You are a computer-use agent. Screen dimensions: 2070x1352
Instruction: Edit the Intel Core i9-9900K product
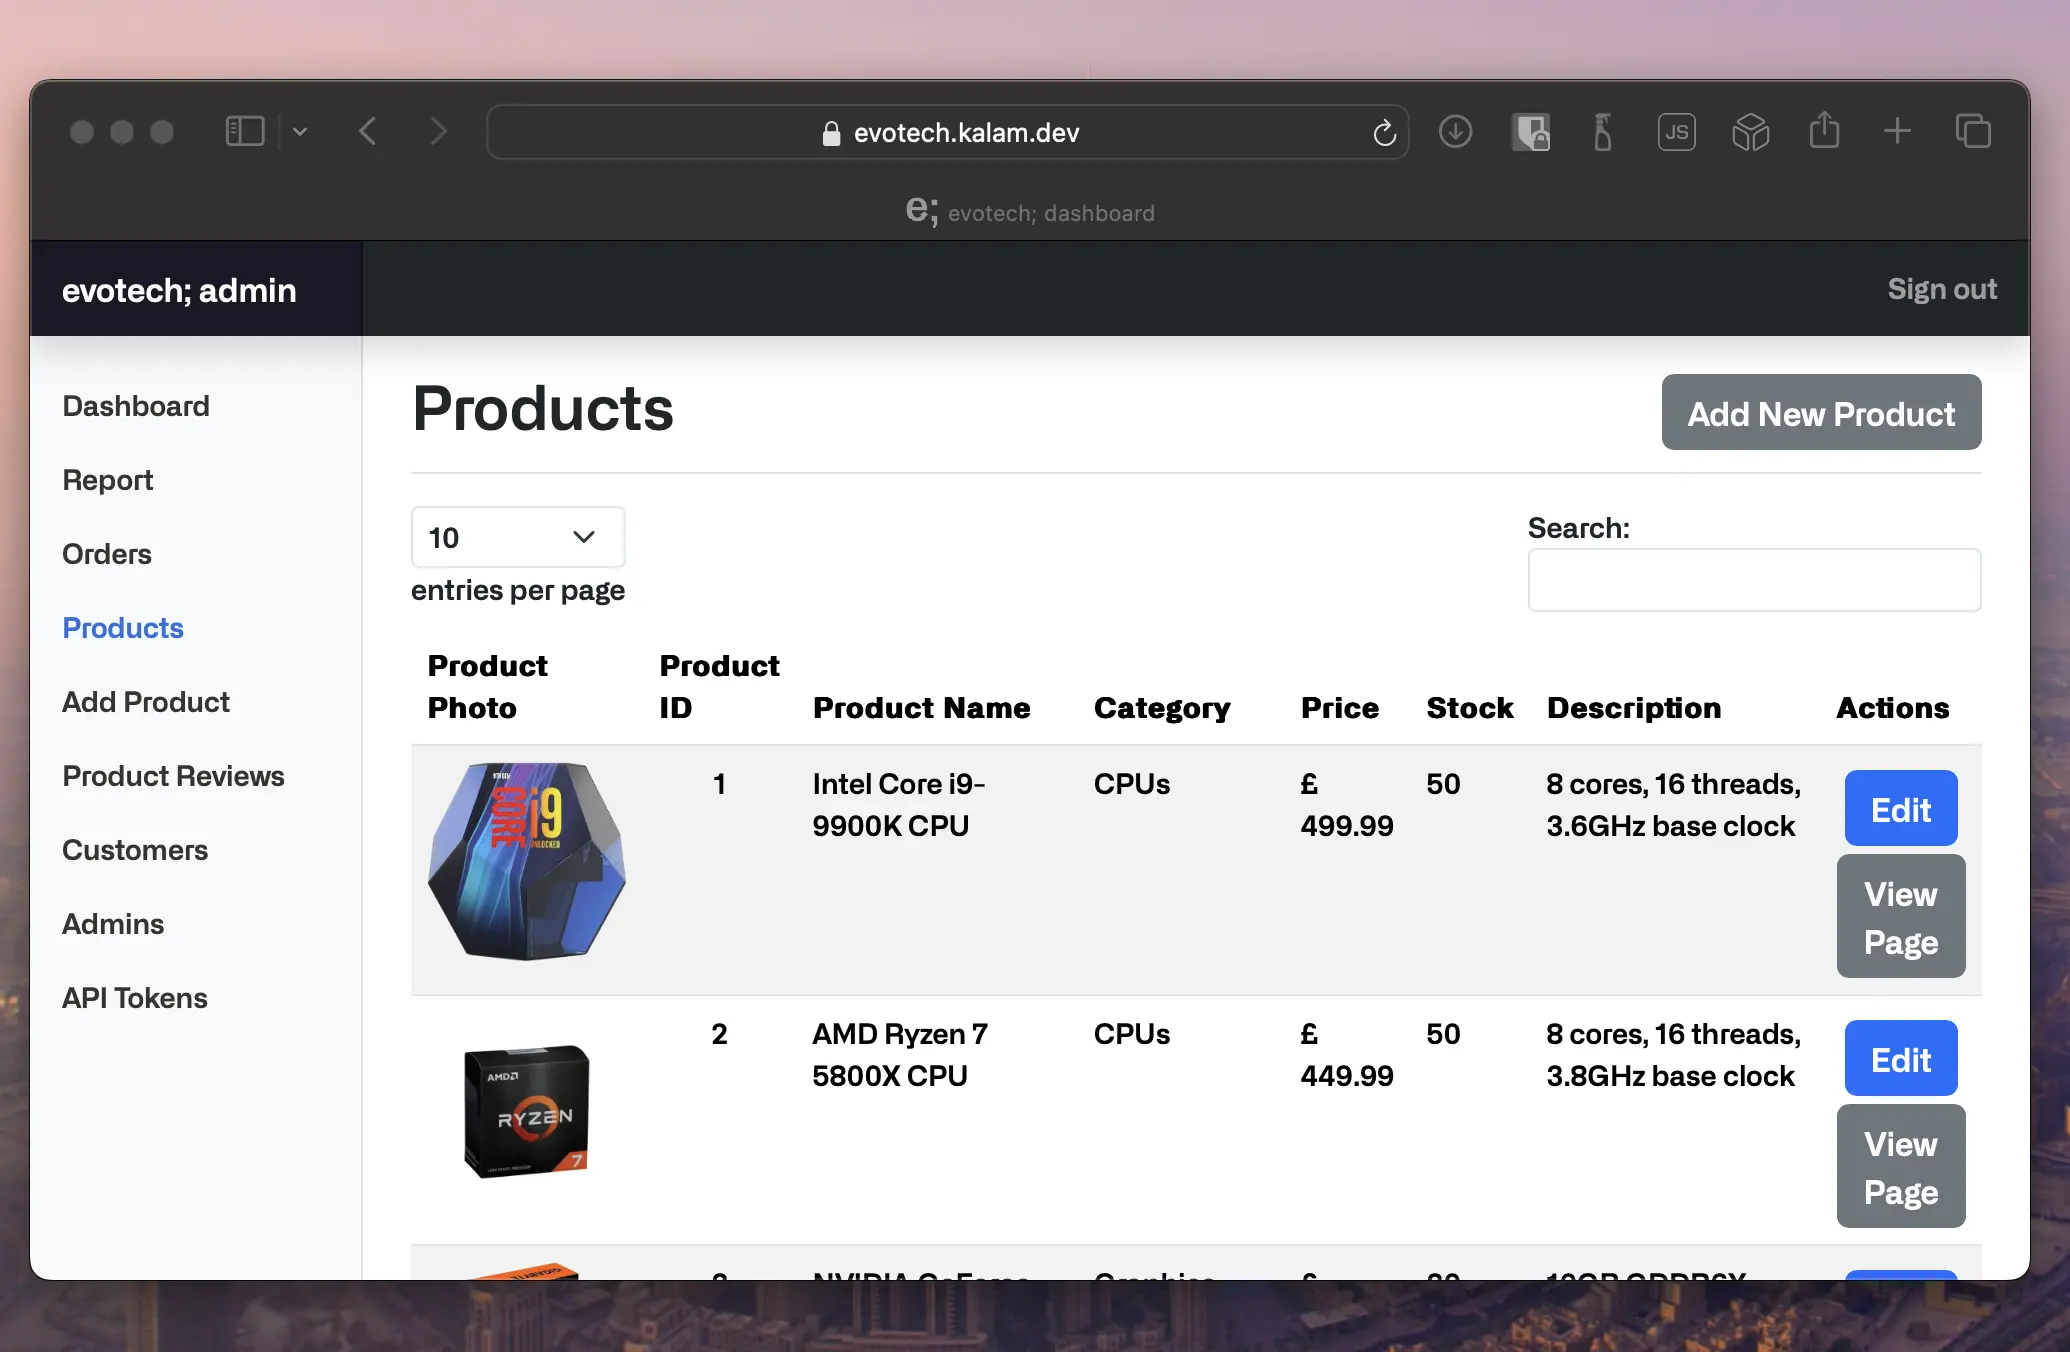pos(1900,808)
